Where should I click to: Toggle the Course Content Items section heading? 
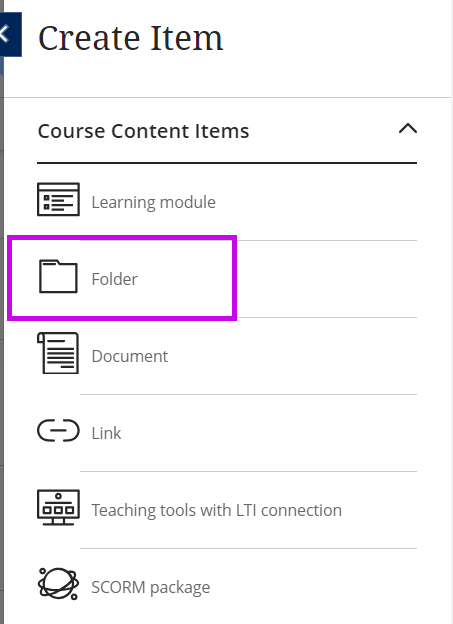[x=143, y=131]
